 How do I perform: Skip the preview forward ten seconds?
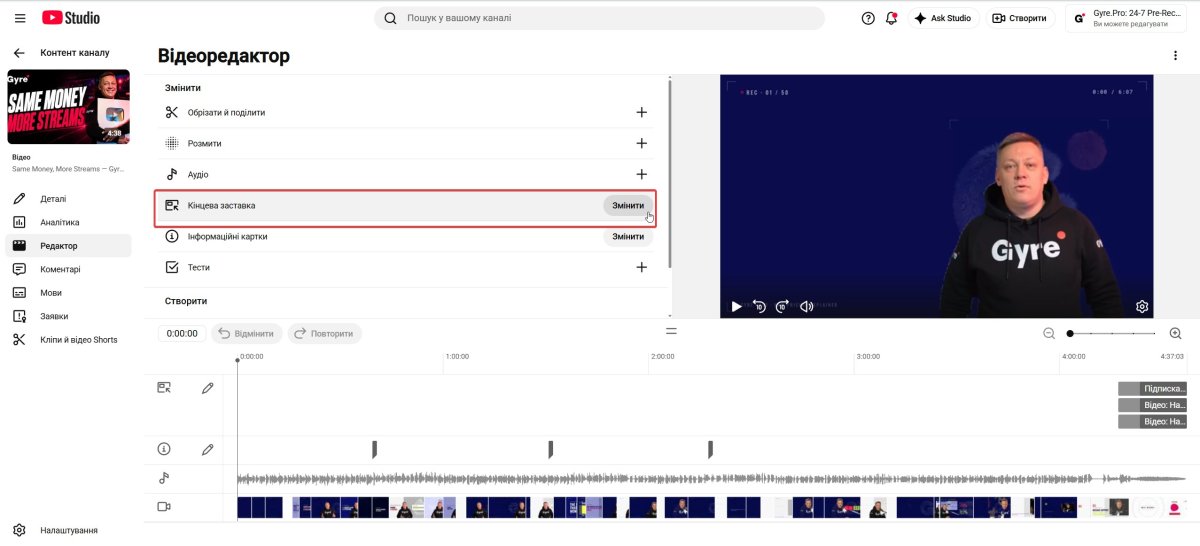click(783, 306)
